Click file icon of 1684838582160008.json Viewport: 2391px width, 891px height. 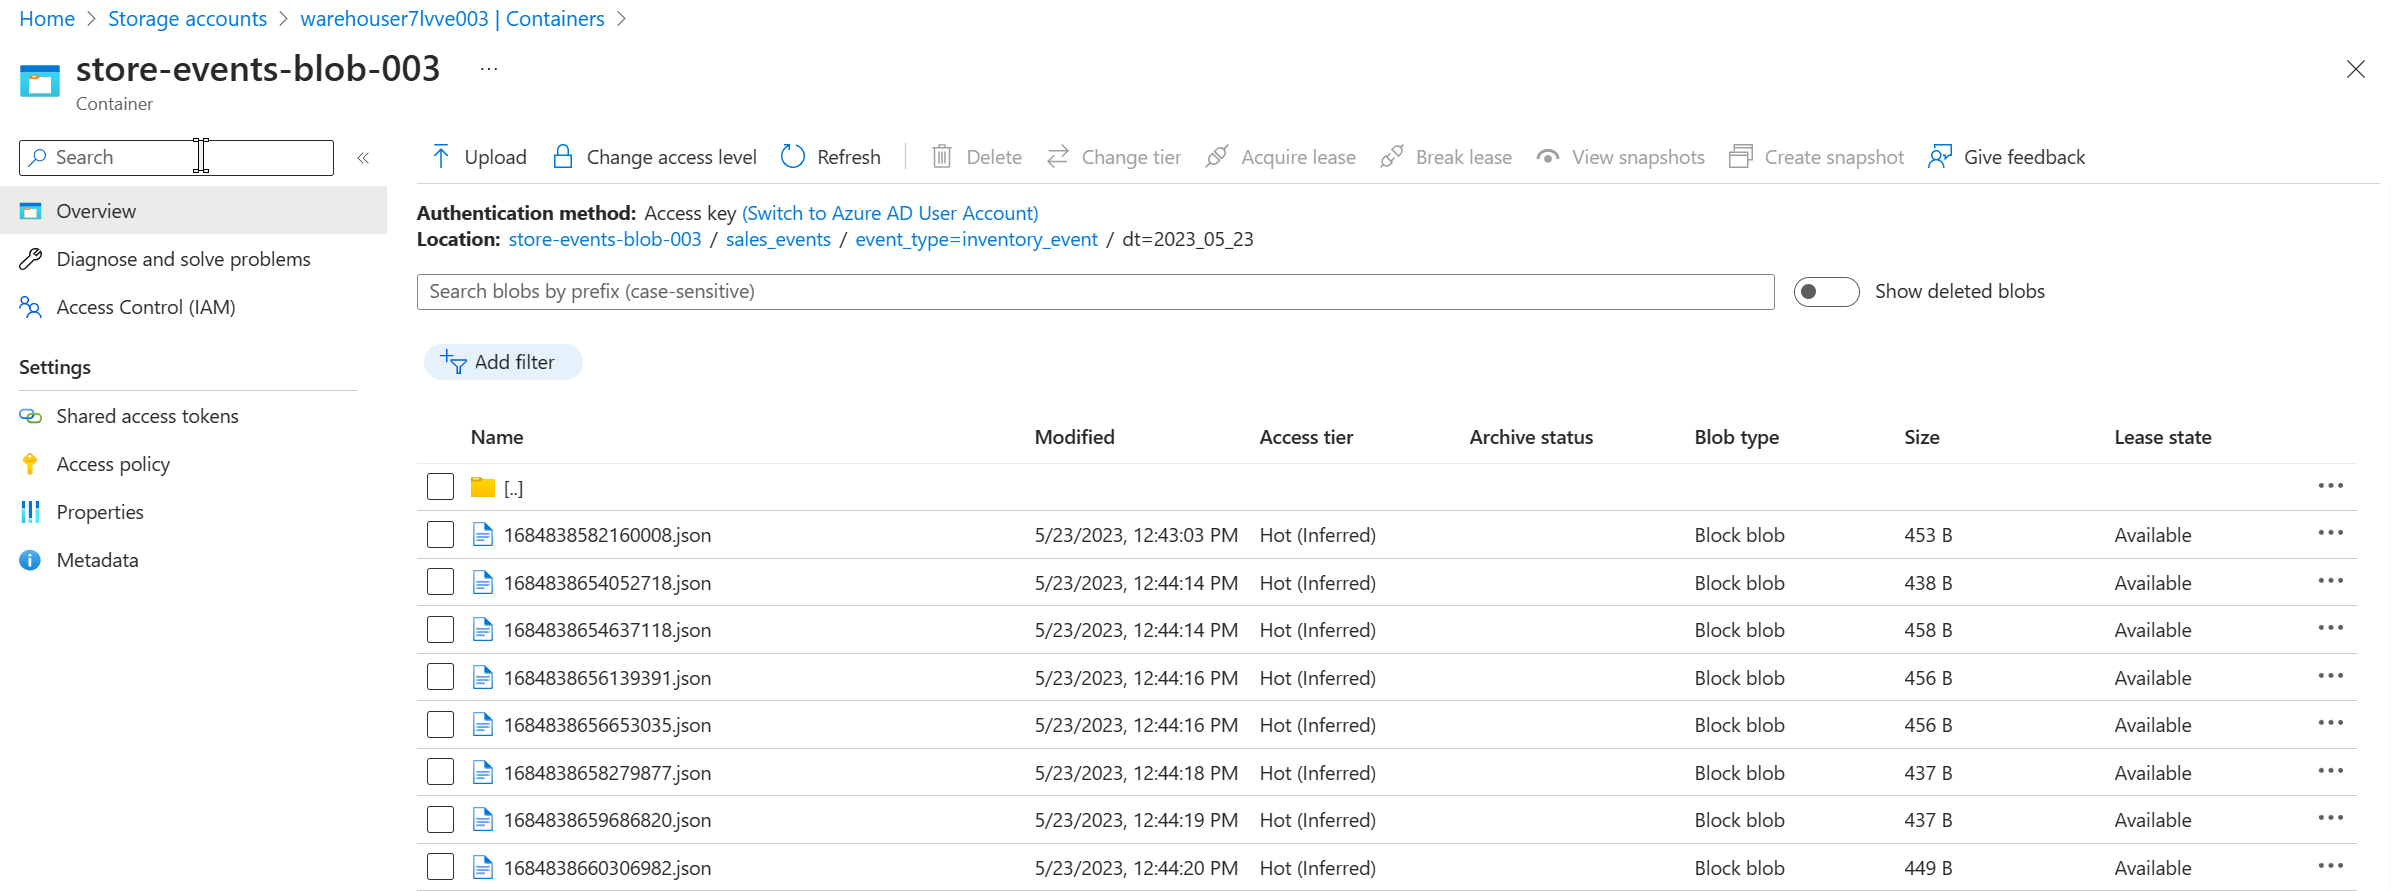pyautogui.click(x=483, y=535)
